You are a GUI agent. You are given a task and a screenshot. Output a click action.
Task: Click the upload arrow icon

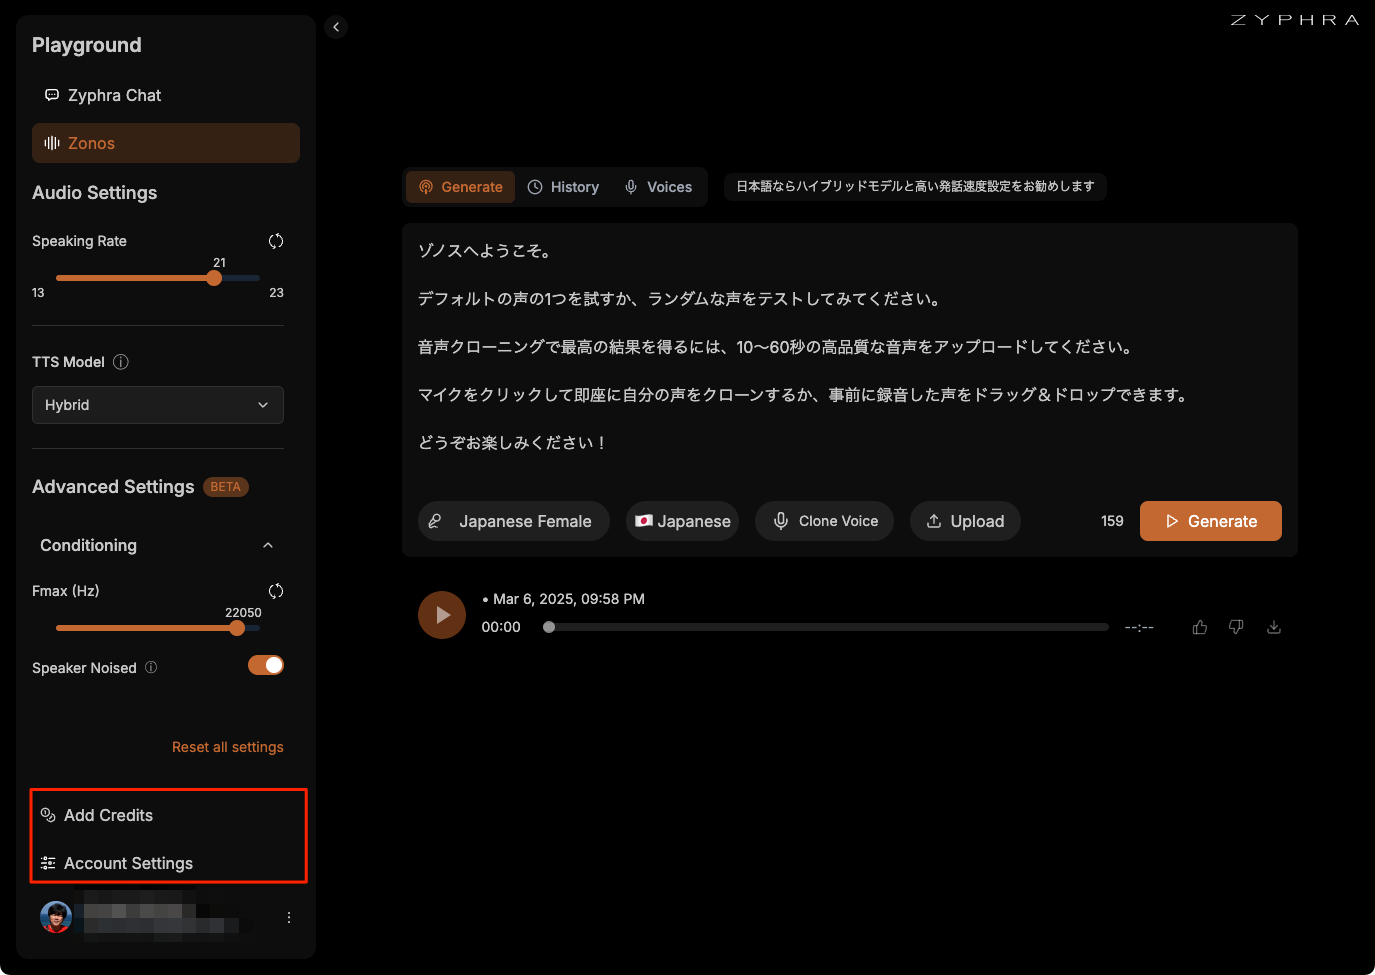[934, 521]
